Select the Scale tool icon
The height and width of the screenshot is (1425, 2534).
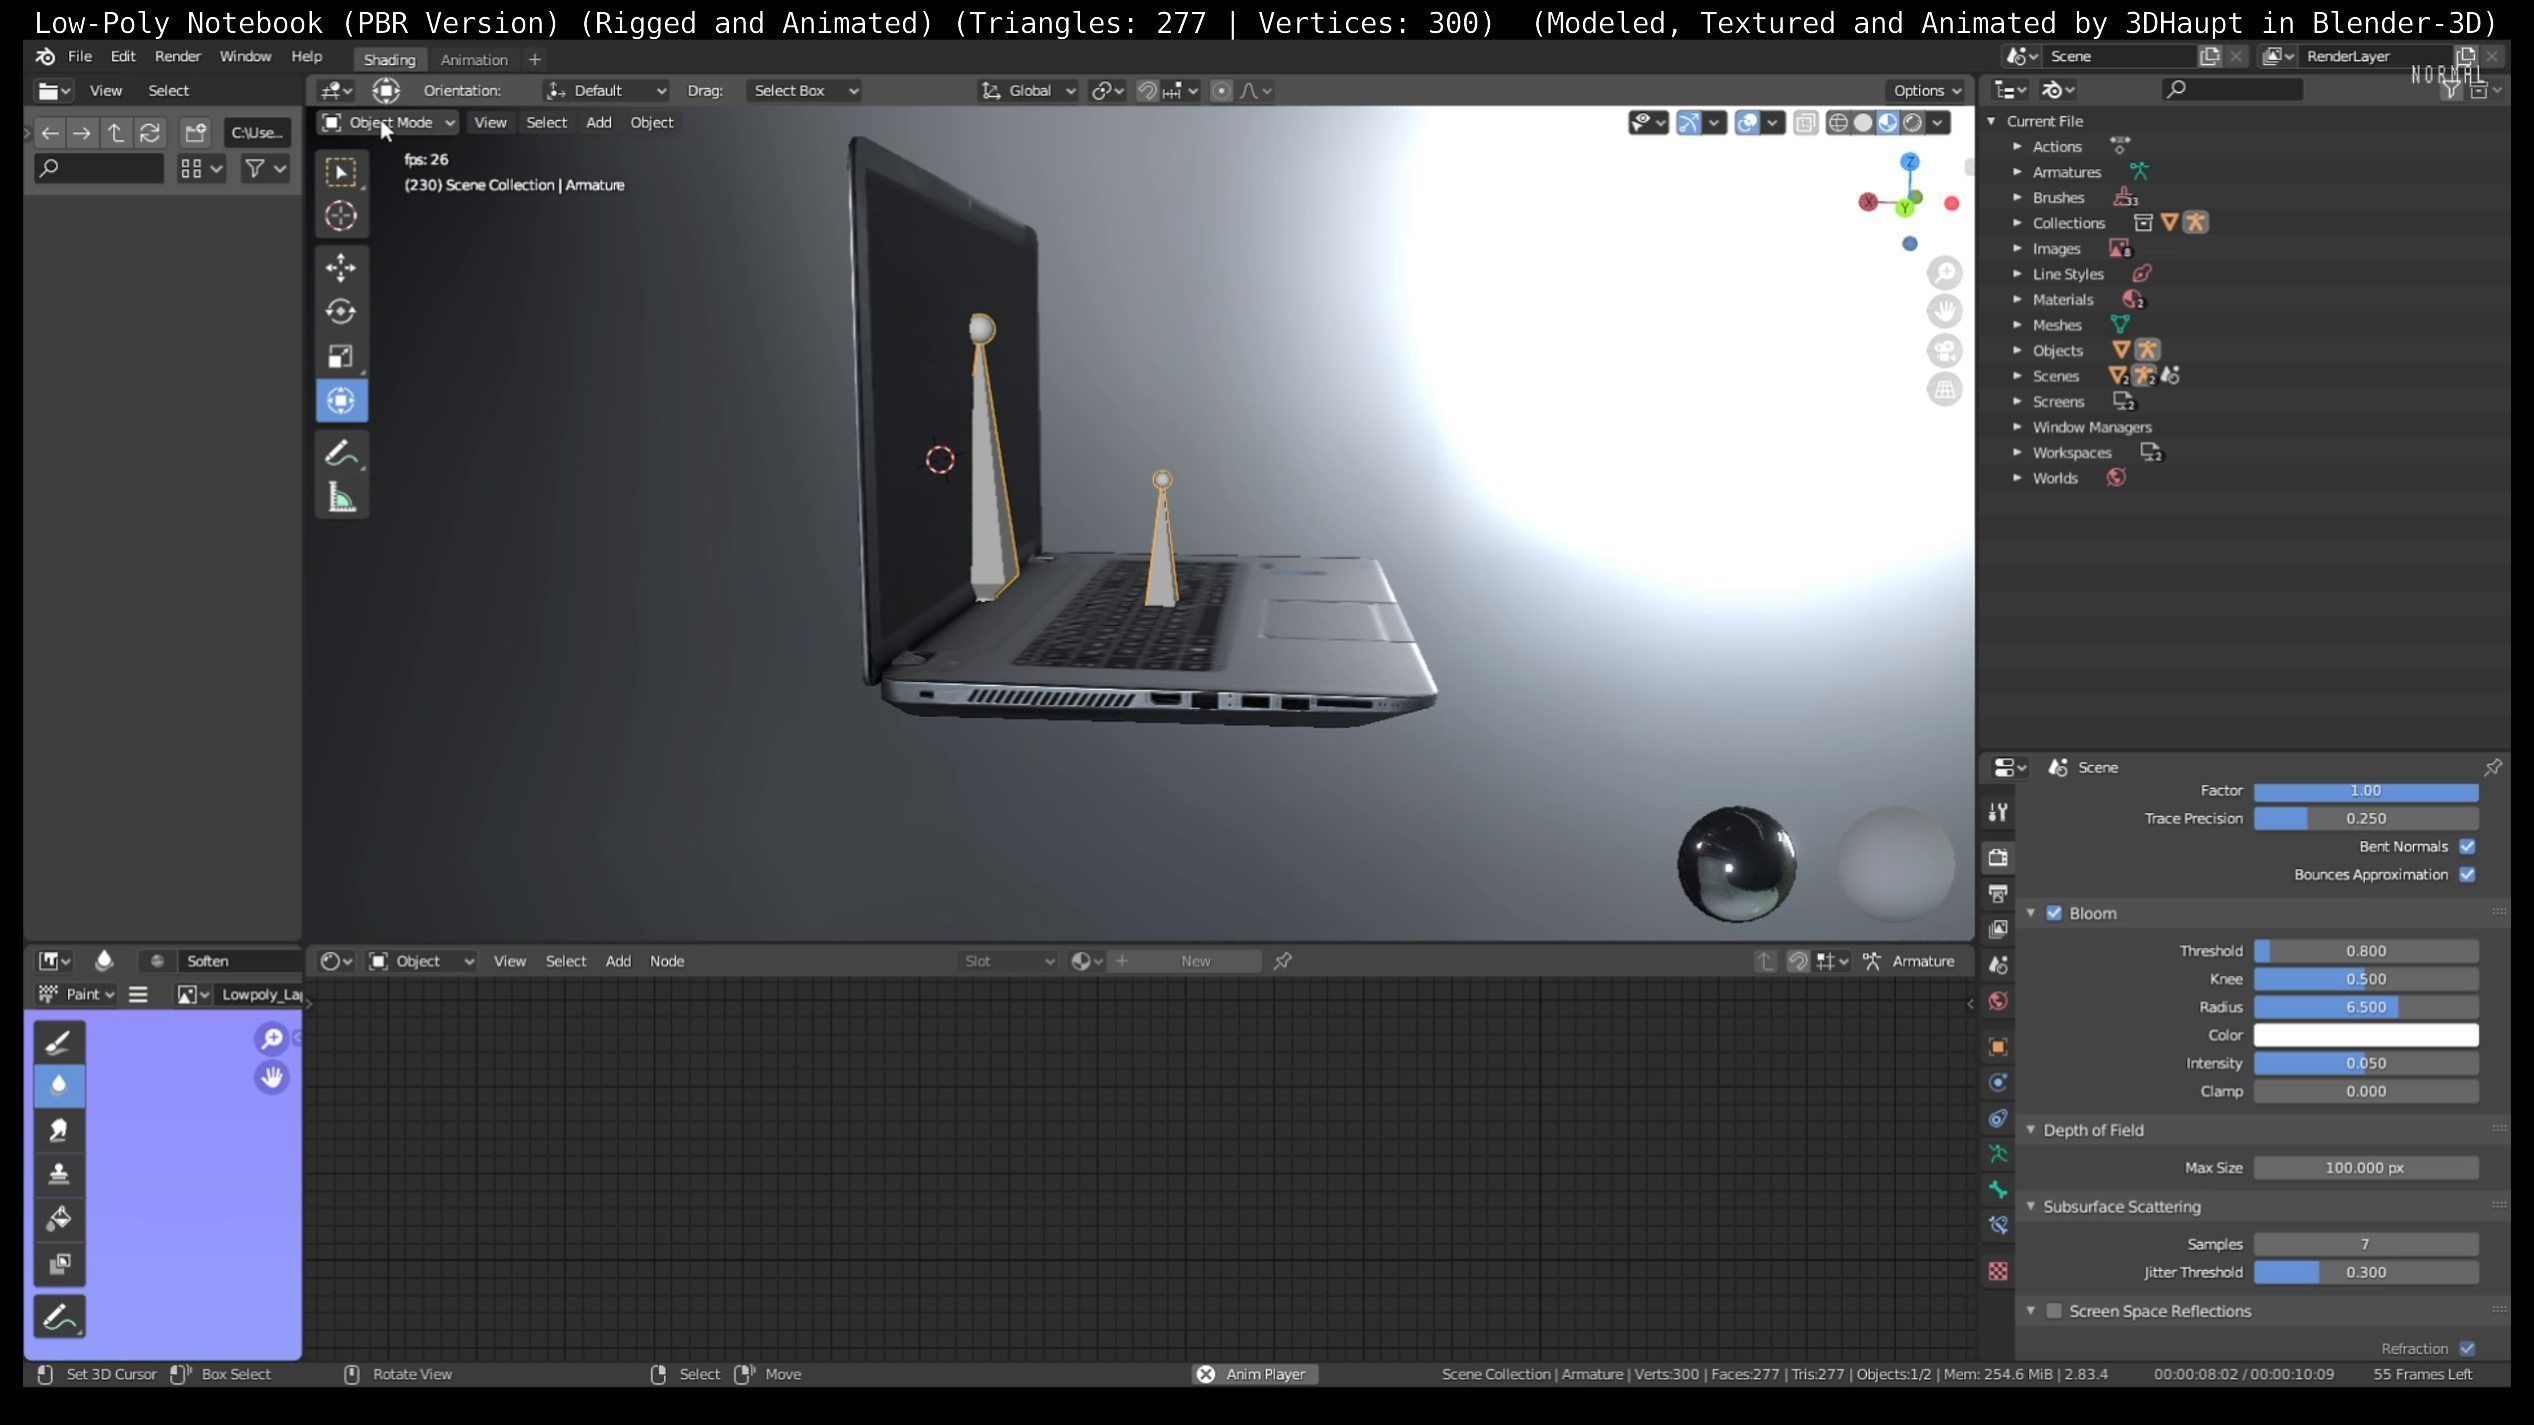[x=341, y=356]
